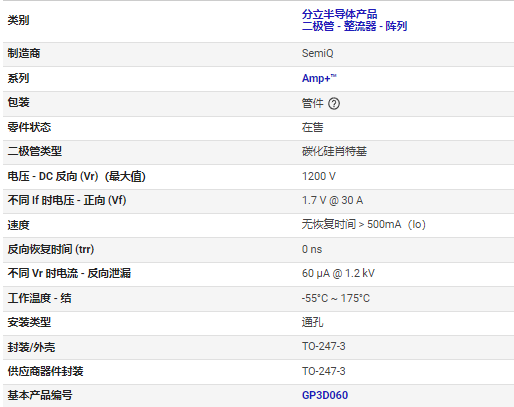Image resolution: width=514 pixels, height=407 pixels.
Task: Click the -55°C ~ 175°C temperature value
Action: [336, 298]
